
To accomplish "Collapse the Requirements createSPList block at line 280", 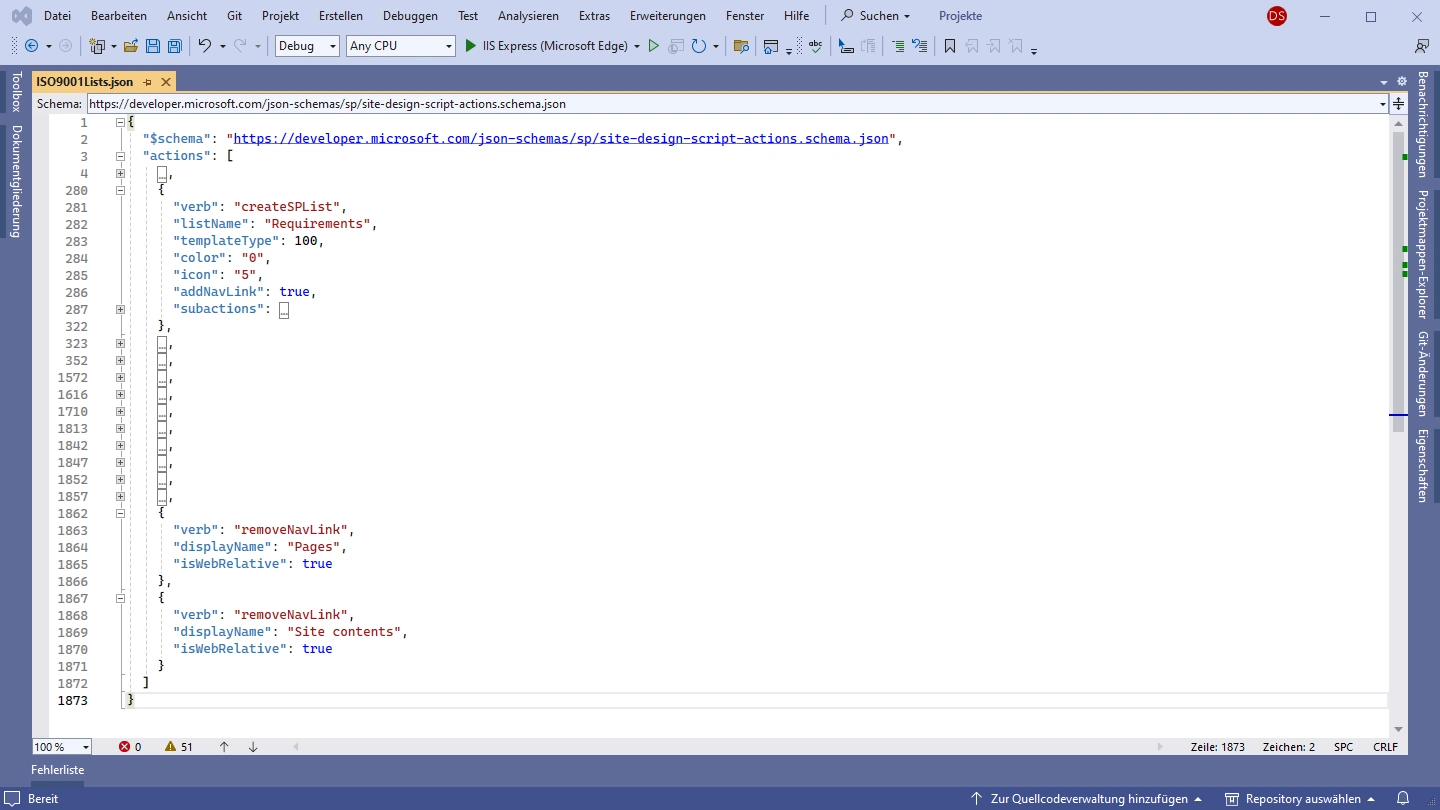I will 120,190.
